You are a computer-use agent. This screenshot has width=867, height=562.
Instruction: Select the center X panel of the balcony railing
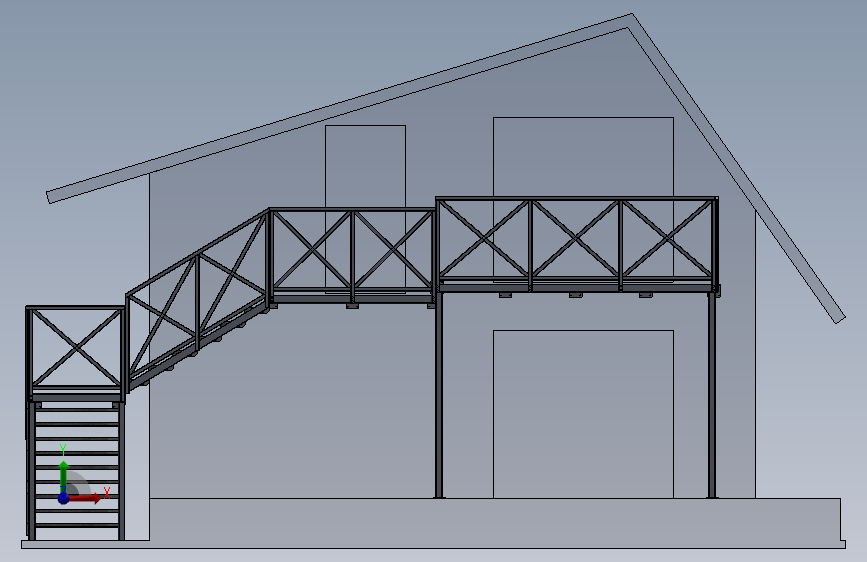[575, 239]
